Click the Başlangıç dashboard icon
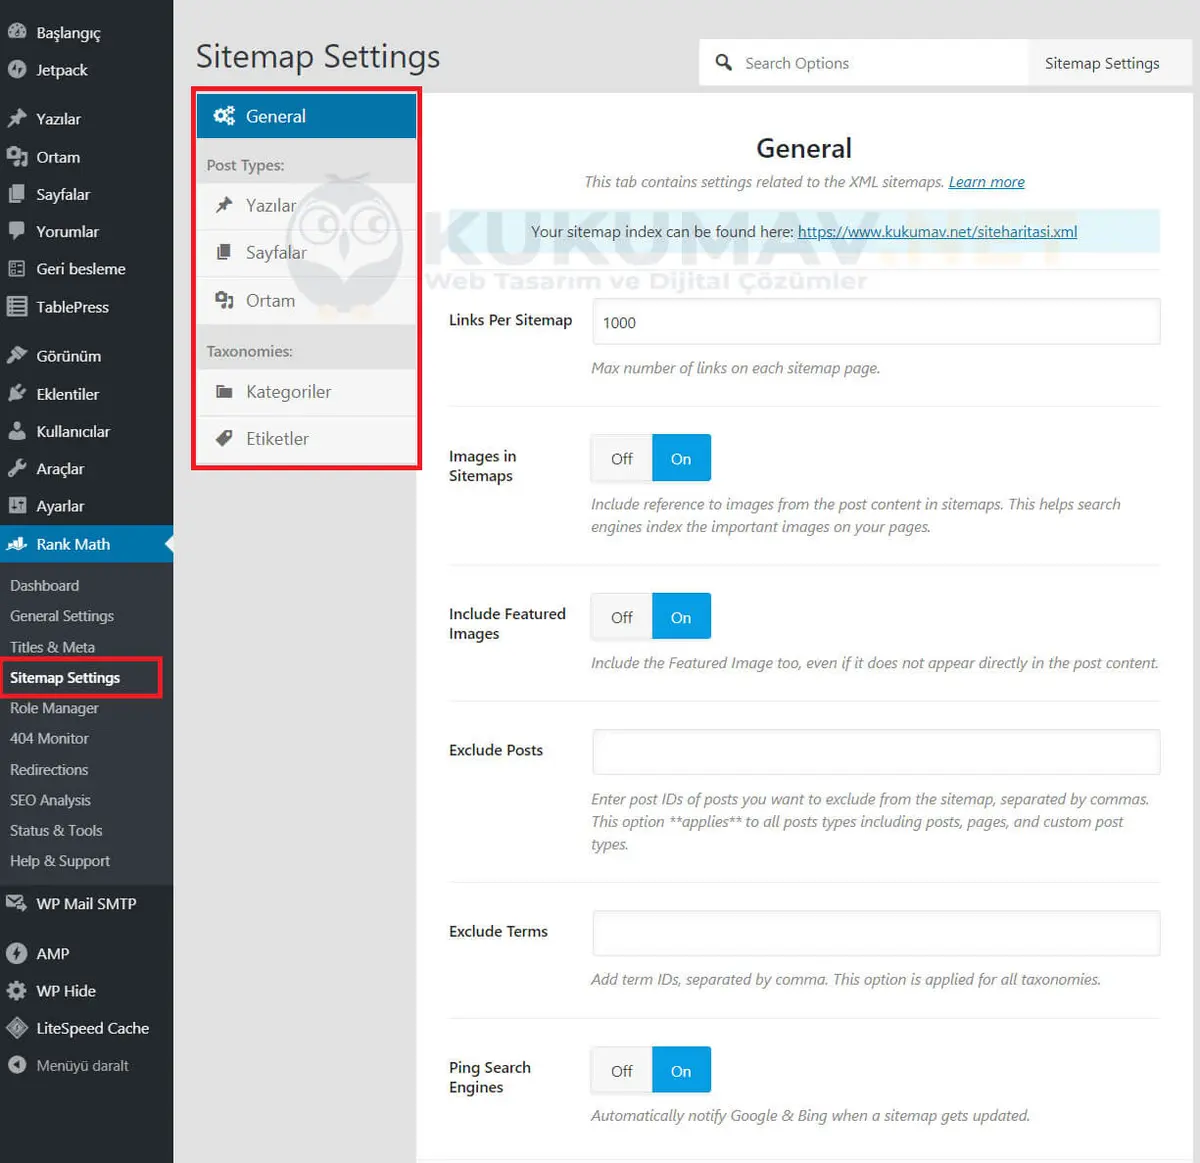 (x=17, y=32)
